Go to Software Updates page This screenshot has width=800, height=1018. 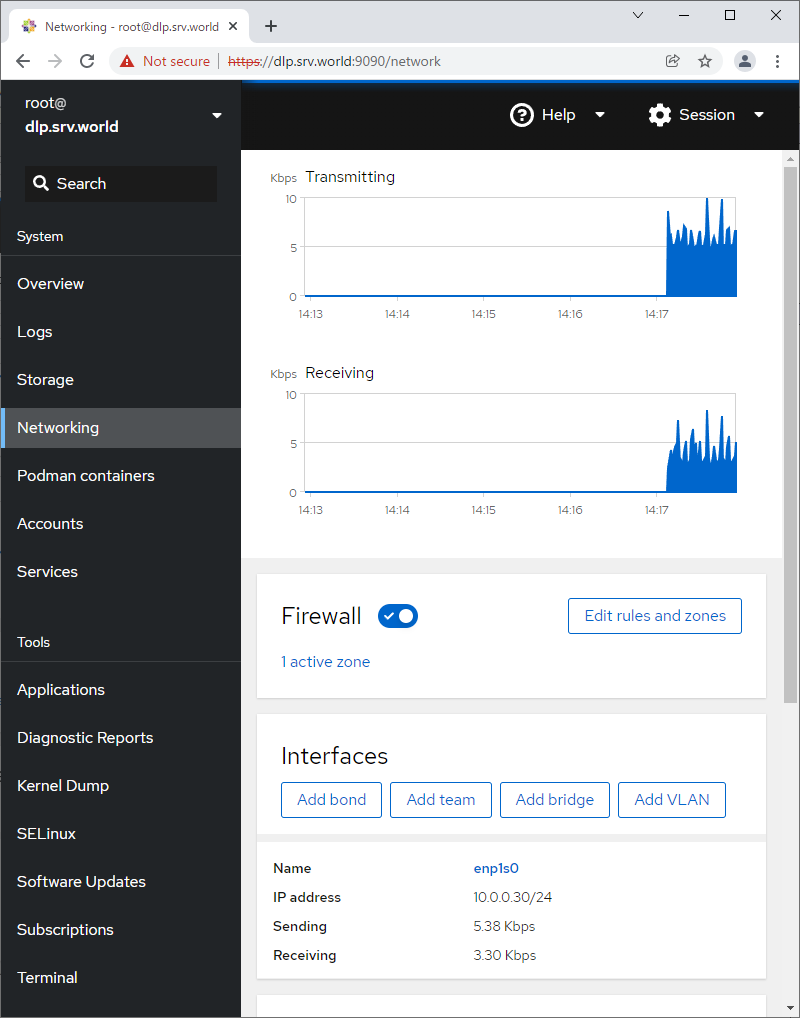click(x=81, y=882)
